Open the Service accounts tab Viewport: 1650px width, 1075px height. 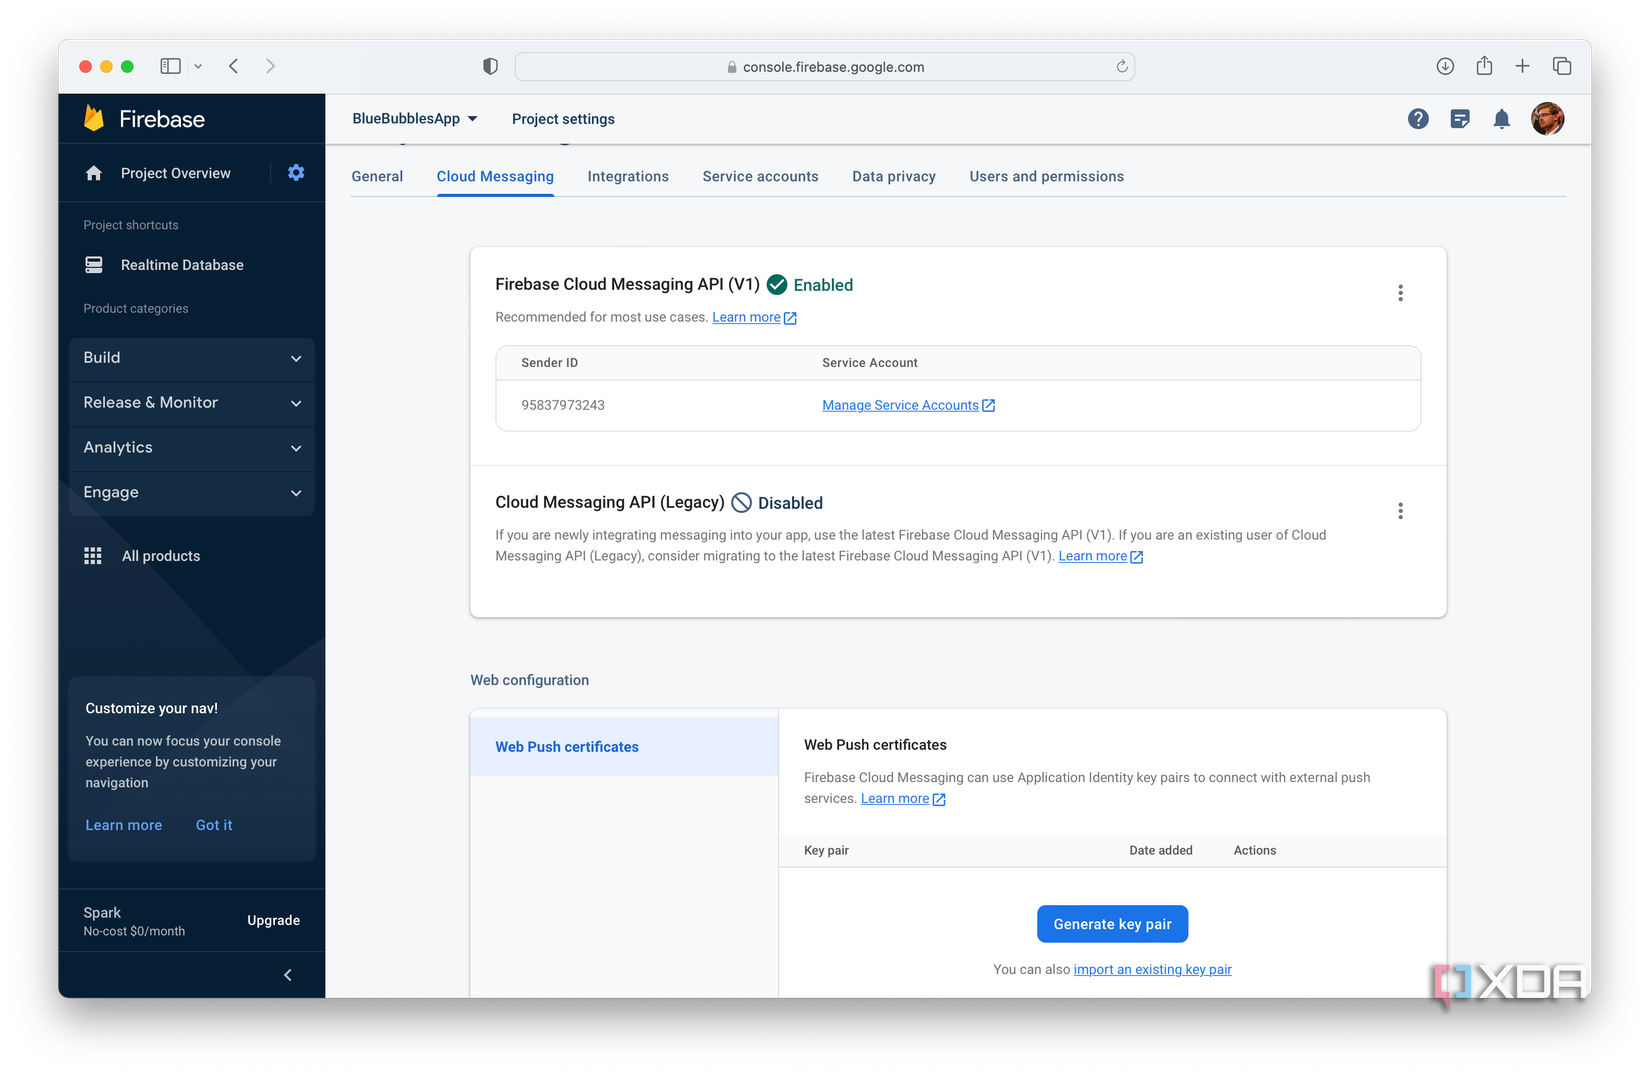[760, 176]
